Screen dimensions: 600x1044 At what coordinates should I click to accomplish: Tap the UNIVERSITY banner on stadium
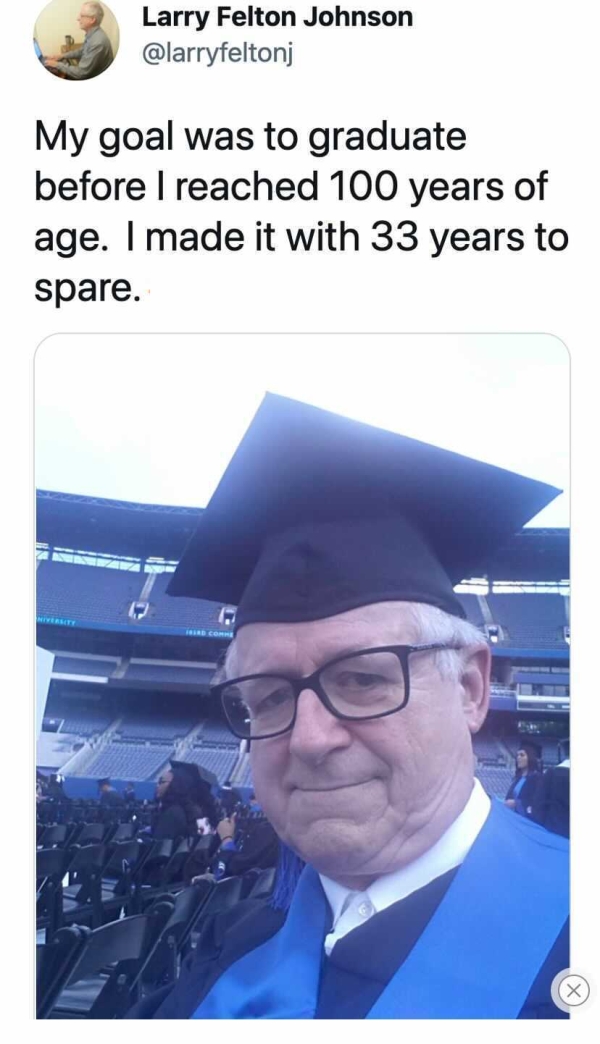(58, 620)
